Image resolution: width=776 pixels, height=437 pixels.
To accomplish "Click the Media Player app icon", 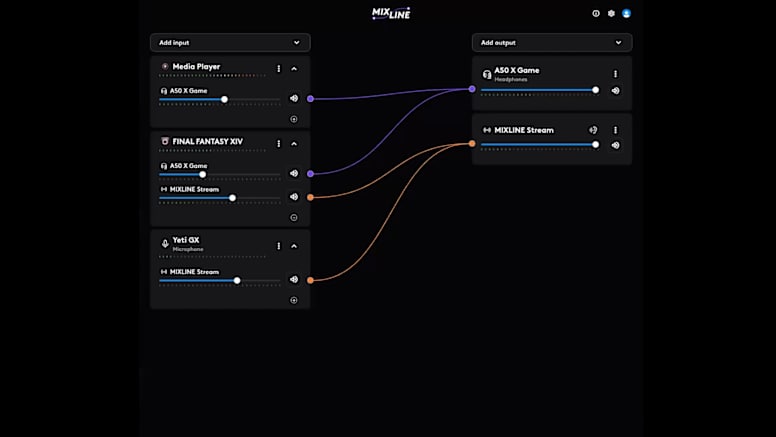I will [x=165, y=66].
